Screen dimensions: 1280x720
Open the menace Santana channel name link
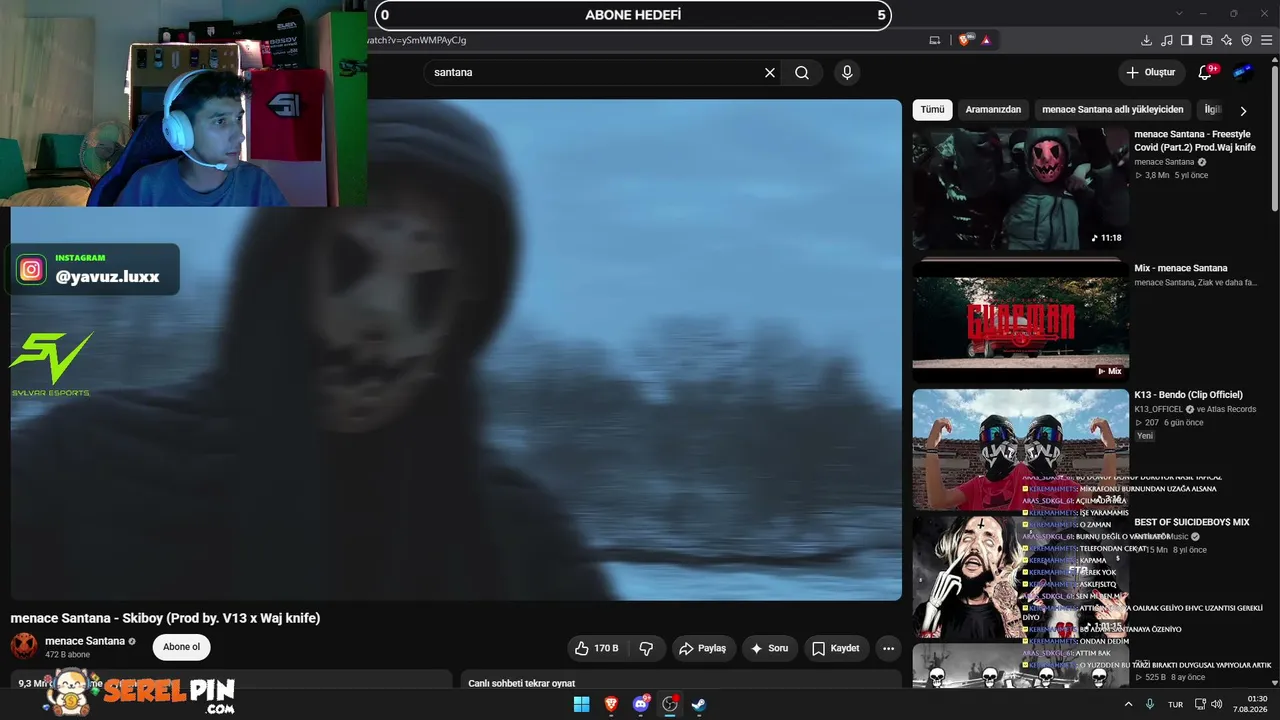85,641
